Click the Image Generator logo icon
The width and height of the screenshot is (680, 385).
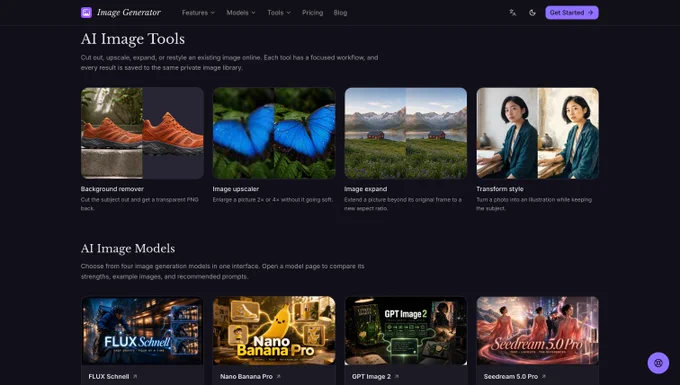click(86, 13)
